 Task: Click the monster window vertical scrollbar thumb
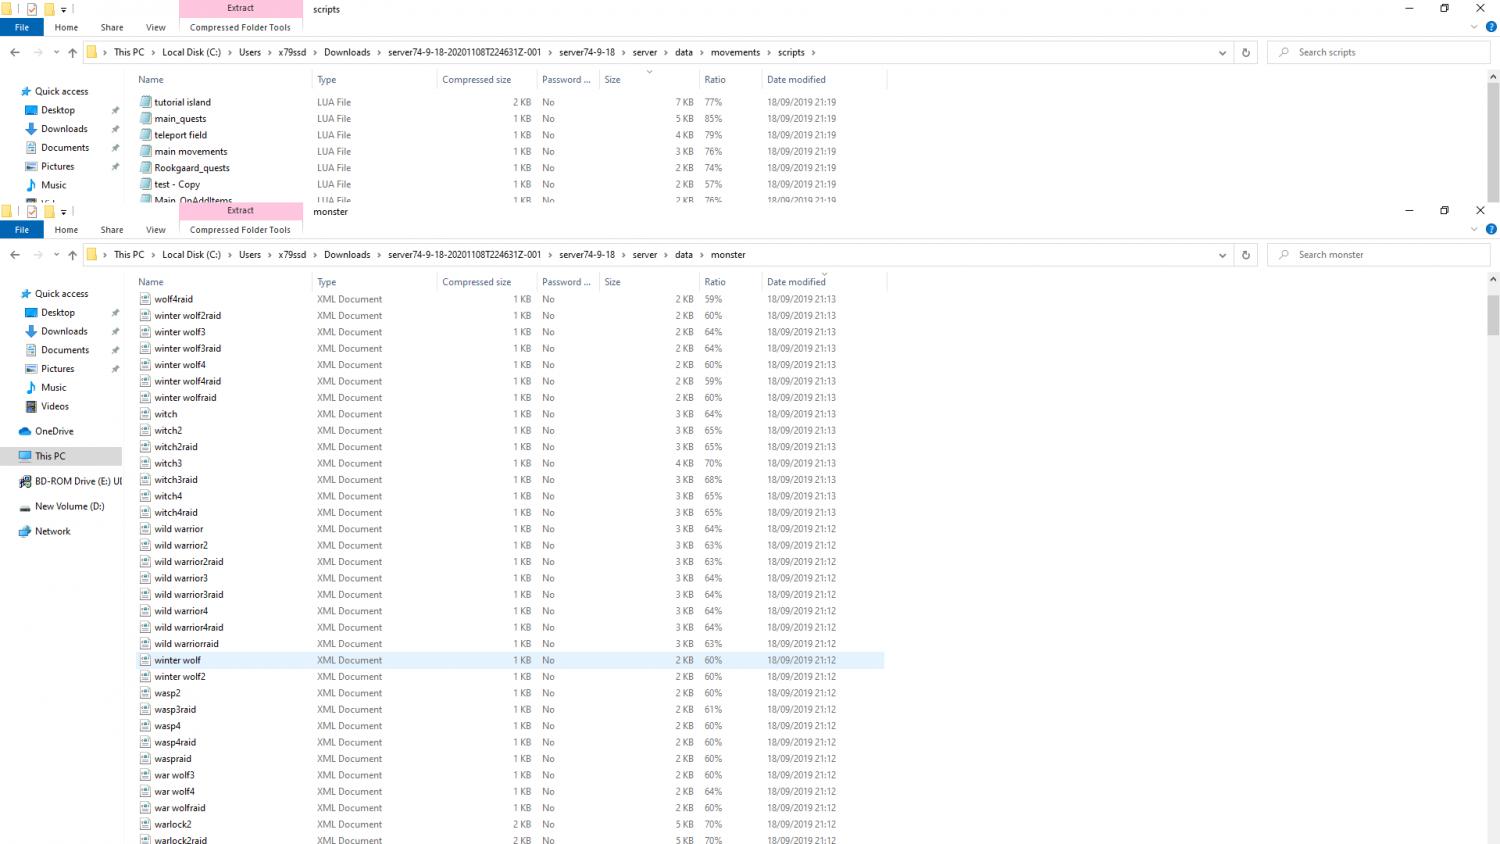click(x=1492, y=315)
